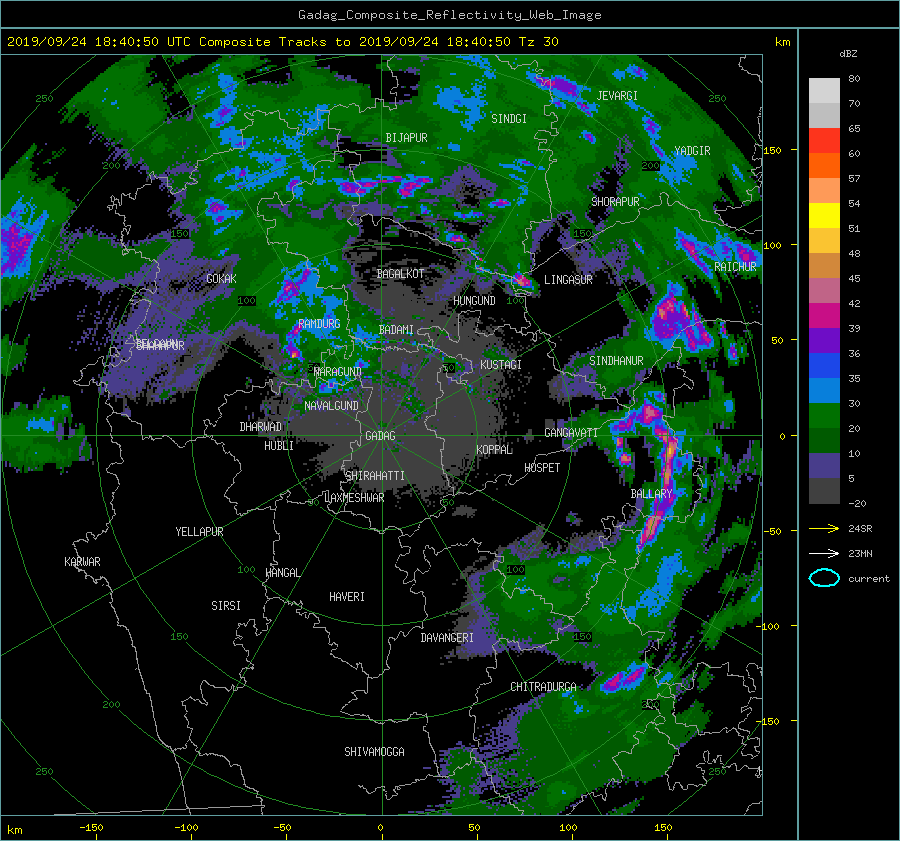The image size is (900, 841).
Task: Click the HUNGUND city label
Action: click(474, 301)
